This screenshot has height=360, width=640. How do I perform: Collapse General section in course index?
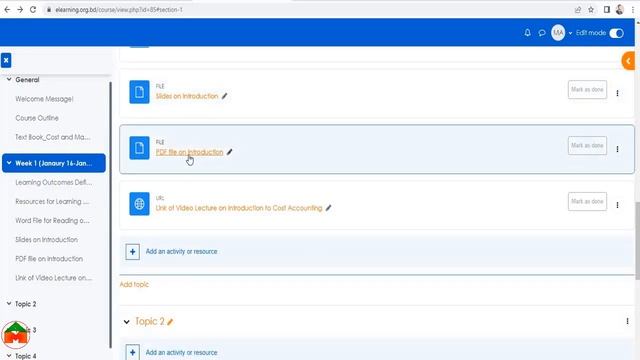coord(9,80)
